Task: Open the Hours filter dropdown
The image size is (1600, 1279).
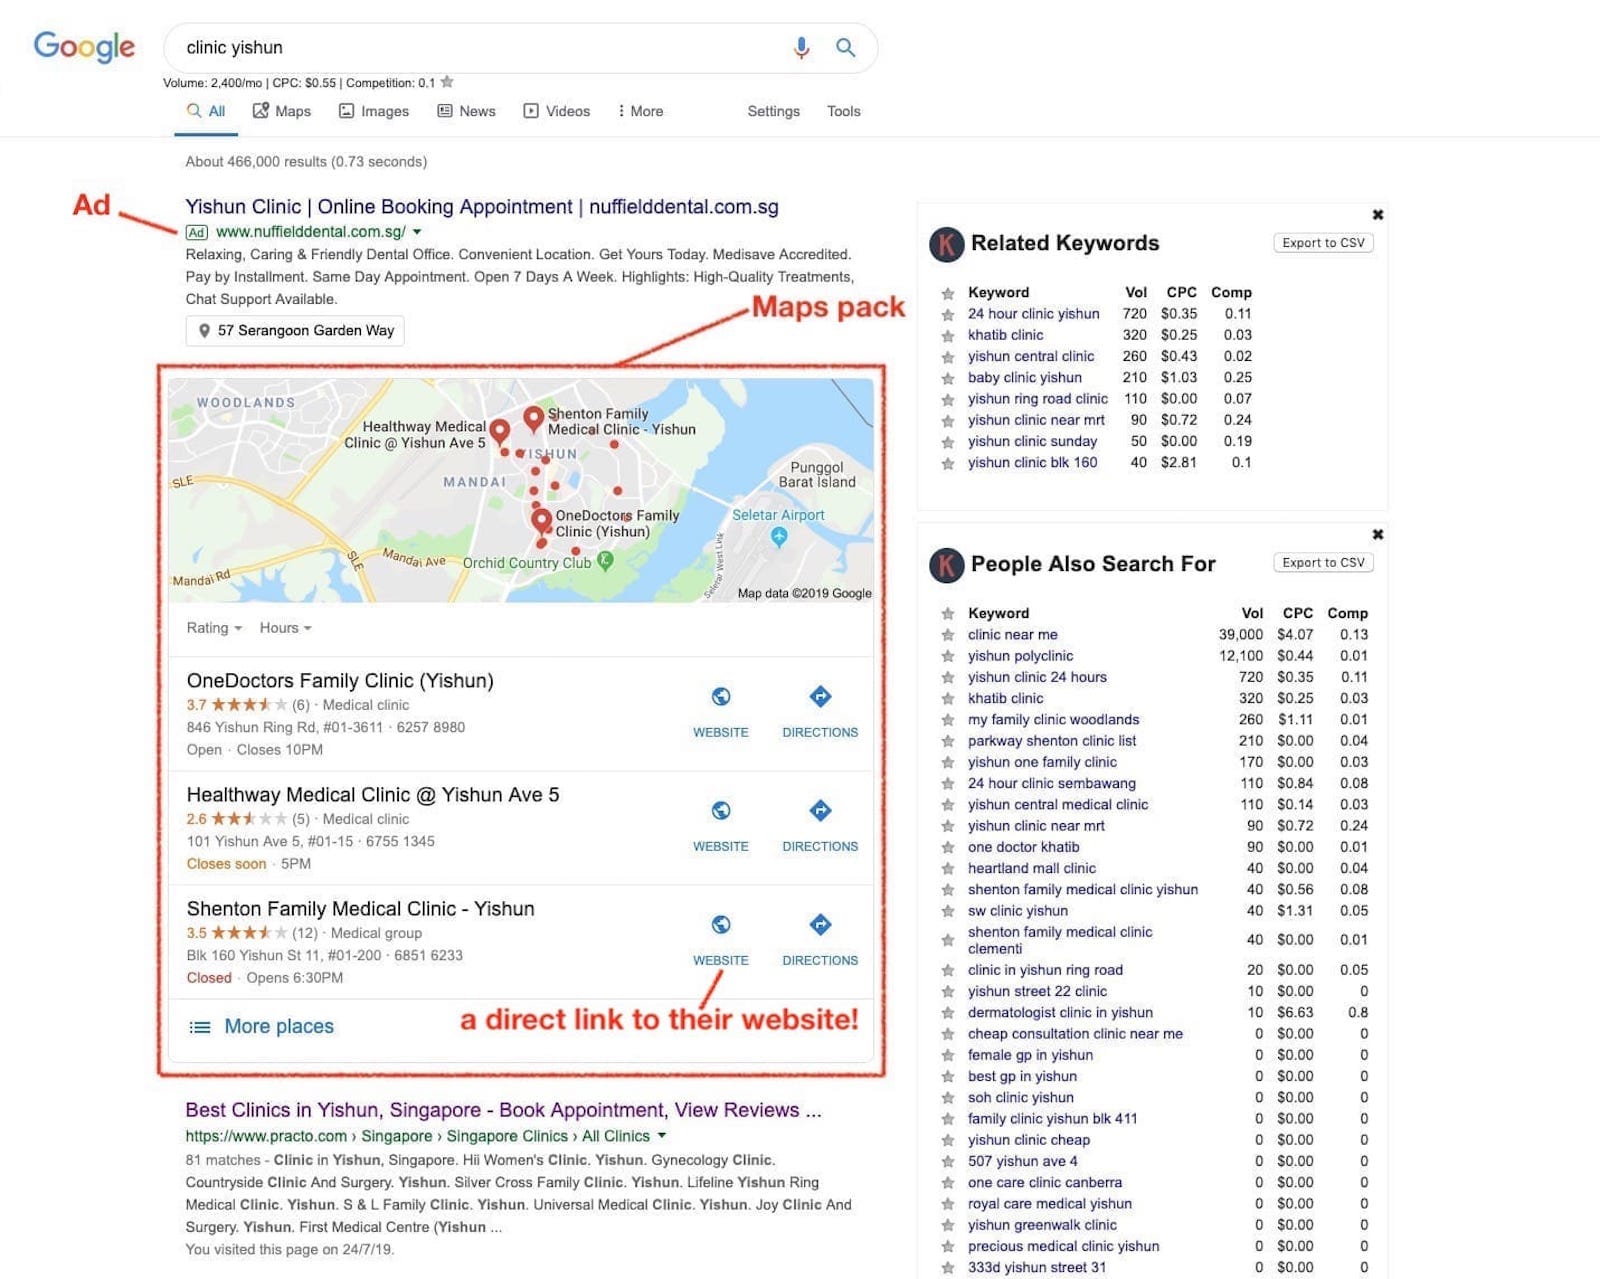Action: [x=286, y=628]
